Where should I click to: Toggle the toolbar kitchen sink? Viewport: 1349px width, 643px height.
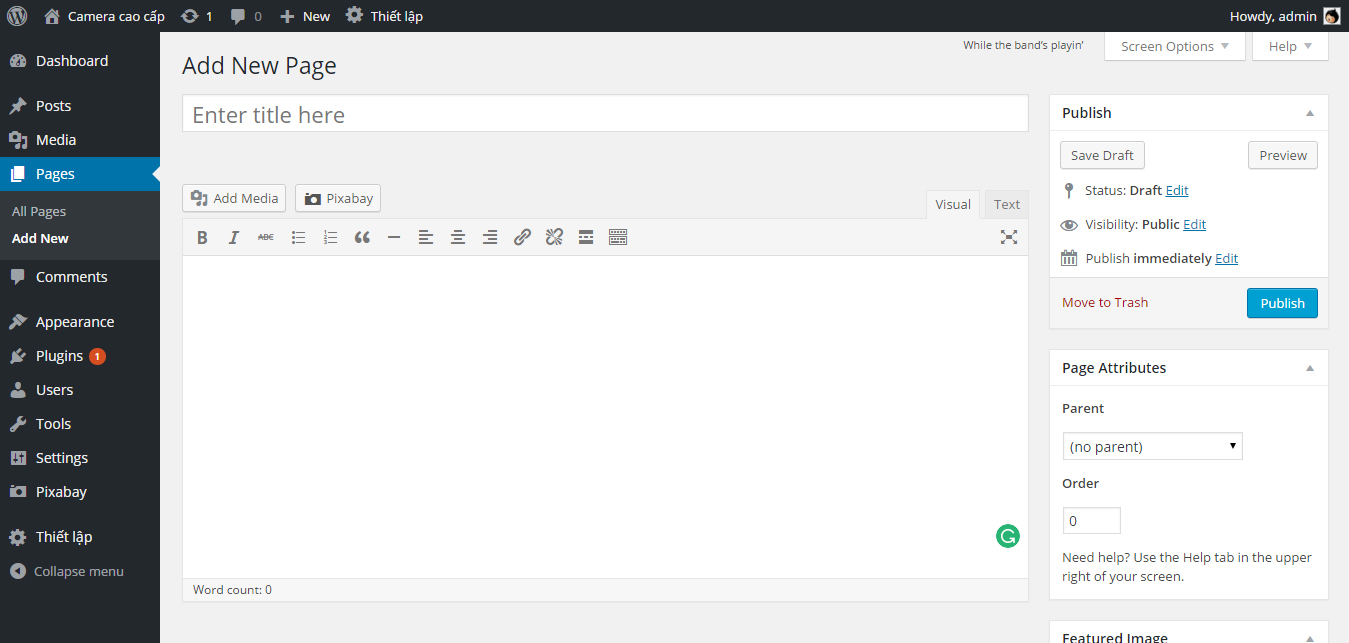pyautogui.click(x=618, y=237)
